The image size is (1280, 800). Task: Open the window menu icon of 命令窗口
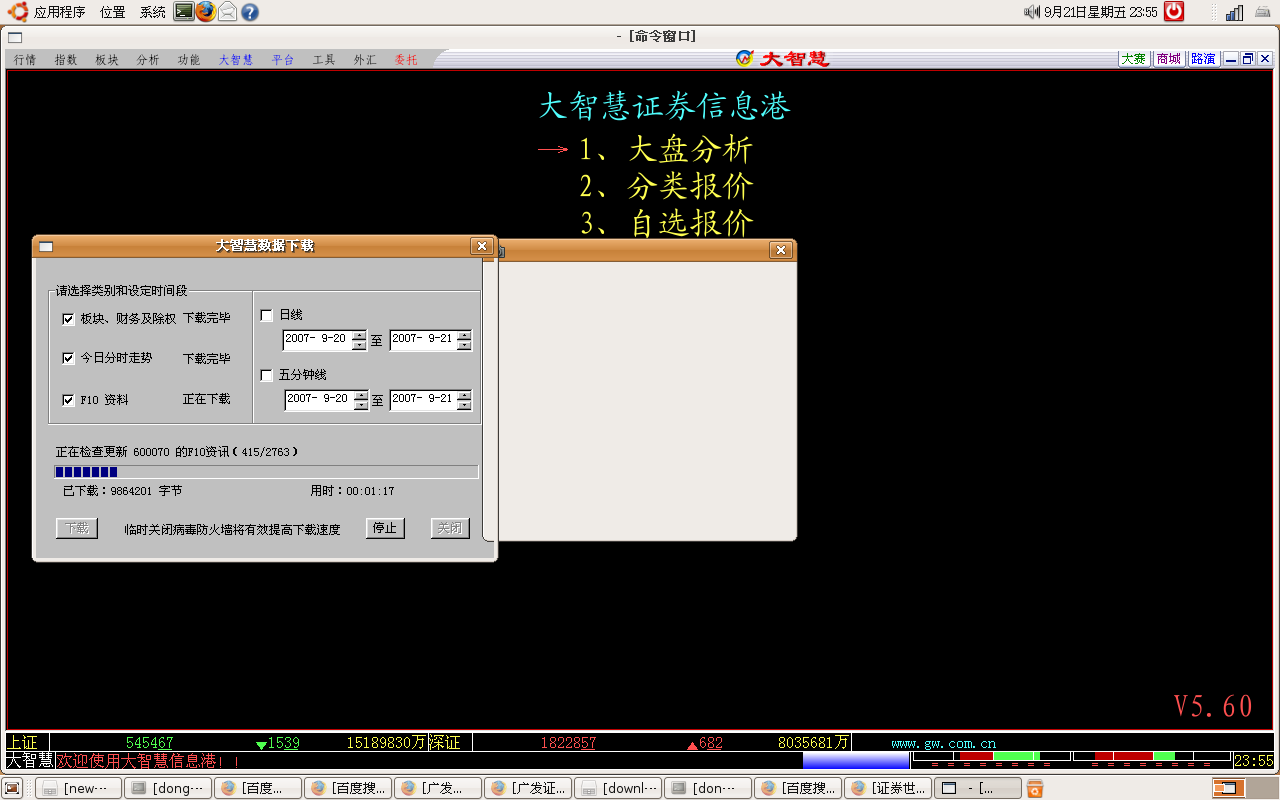[x=14, y=36]
